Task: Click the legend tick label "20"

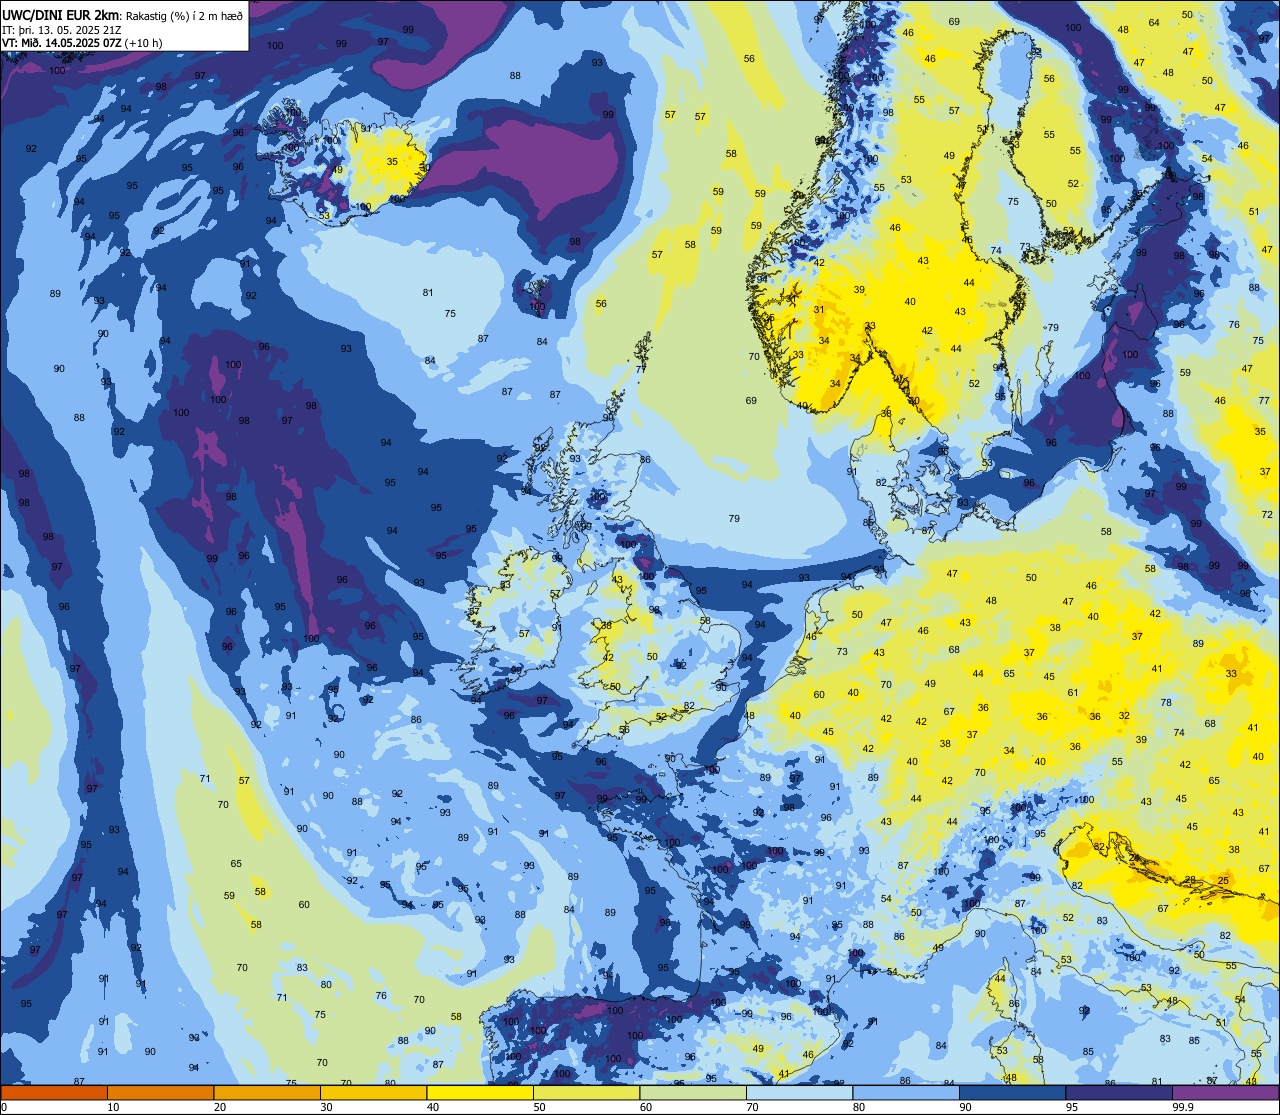Action: [x=219, y=1107]
